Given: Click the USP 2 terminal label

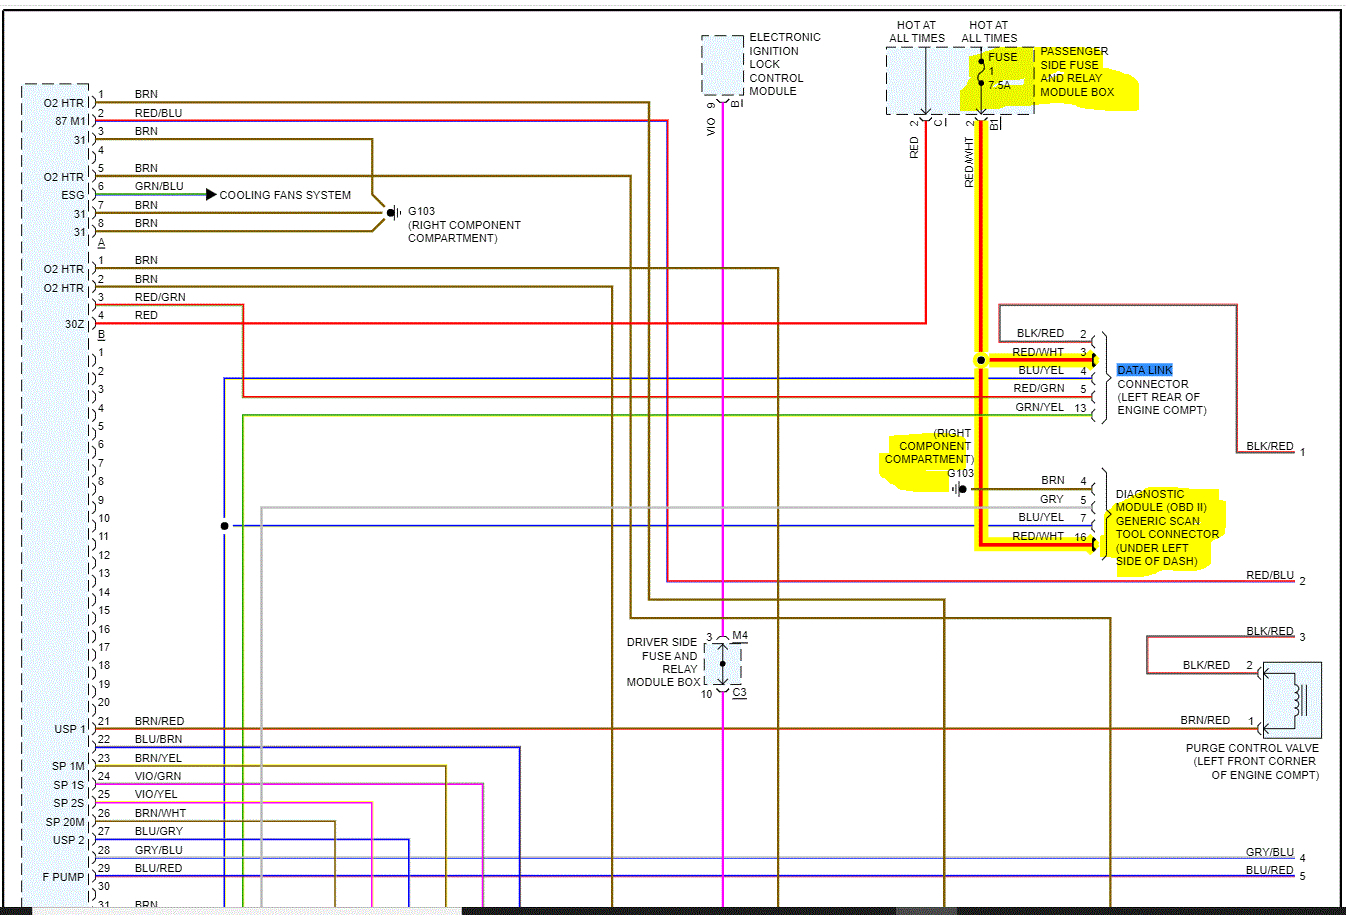Looking at the screenshot, I should (x=69, y=840).
